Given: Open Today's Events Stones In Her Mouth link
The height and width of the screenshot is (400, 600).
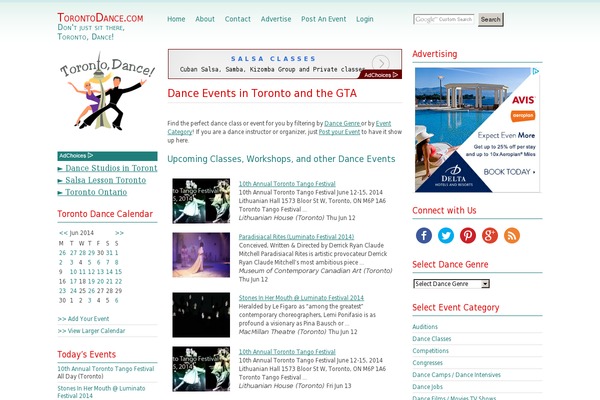Looking at the screenshot, I should pos(101,392).
